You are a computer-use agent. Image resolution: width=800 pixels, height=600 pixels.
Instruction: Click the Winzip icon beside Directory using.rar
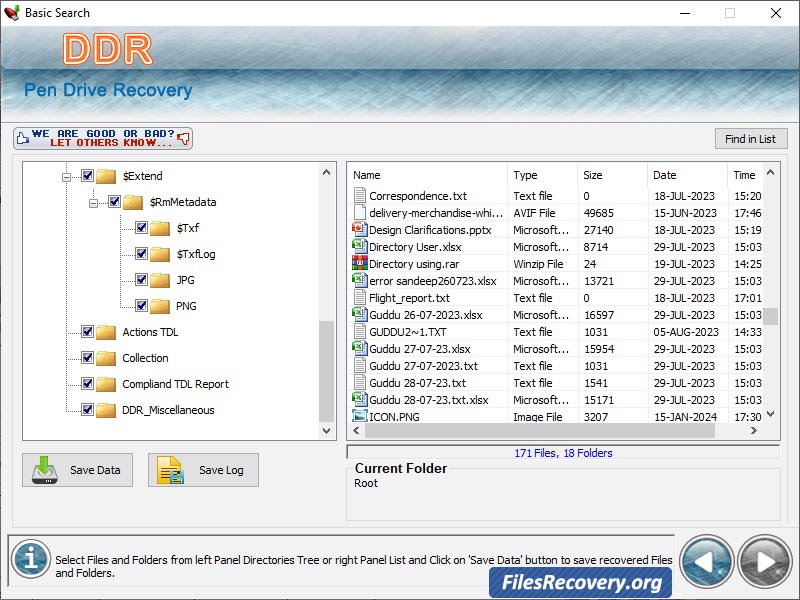coord(360,264)
